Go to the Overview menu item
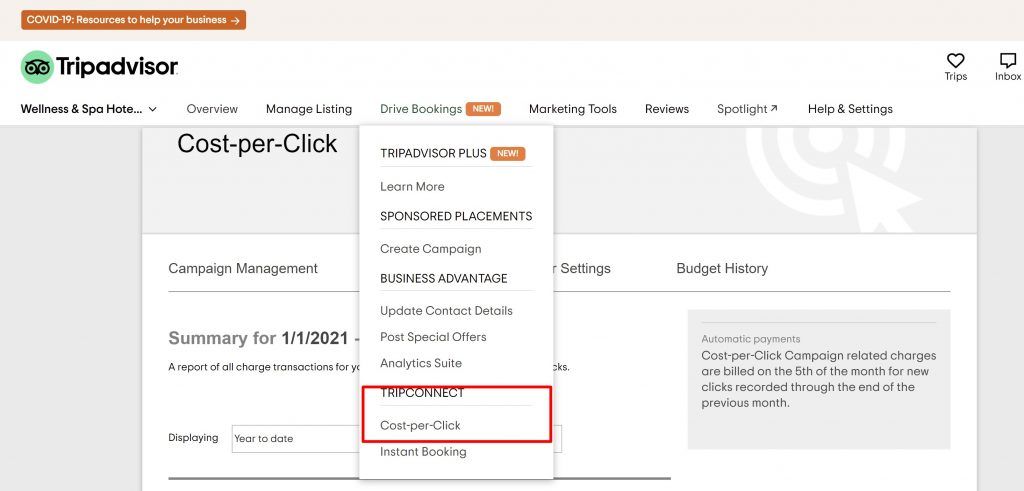Screen dimensions: 1024x491 (x=212, y=109)
